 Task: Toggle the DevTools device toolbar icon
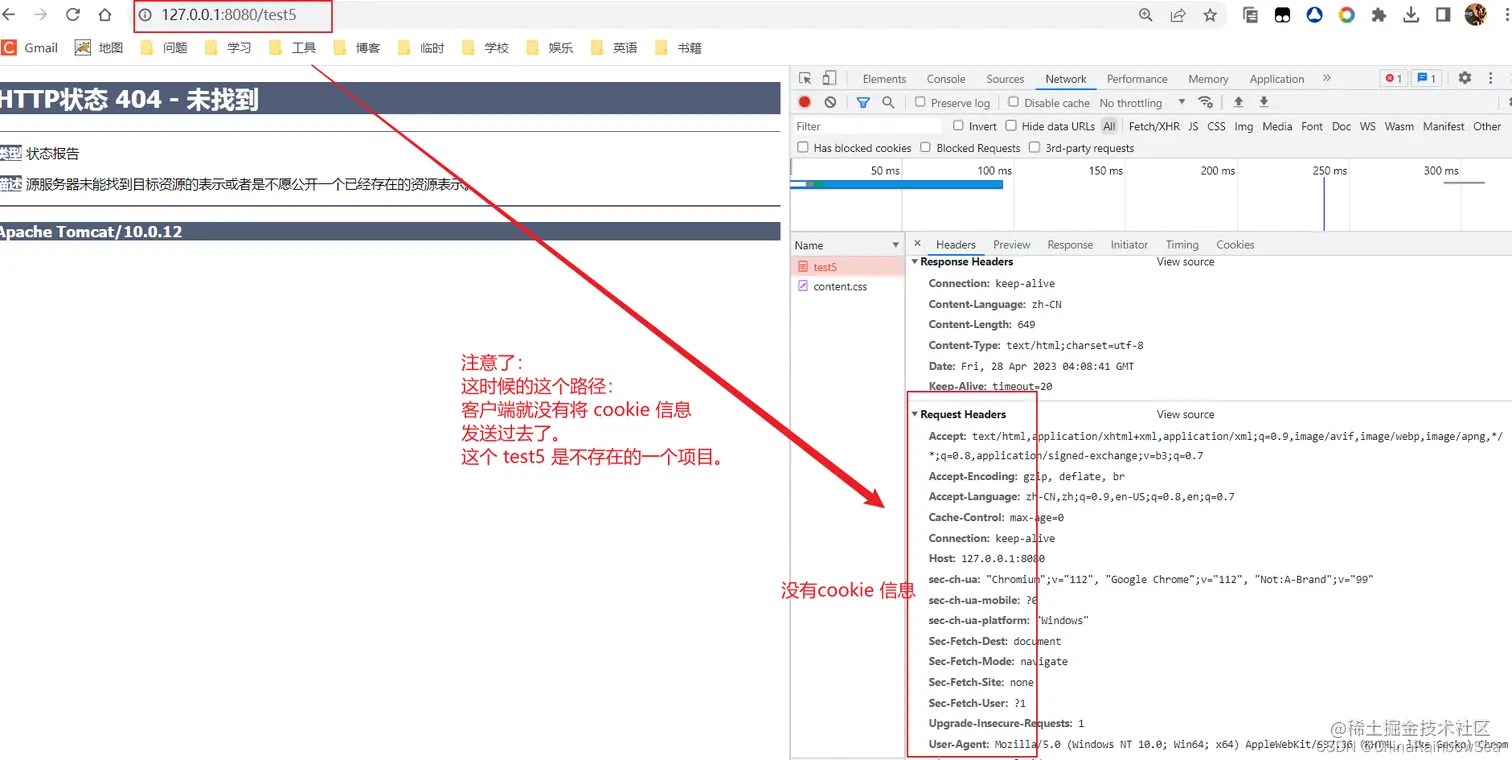829,78
